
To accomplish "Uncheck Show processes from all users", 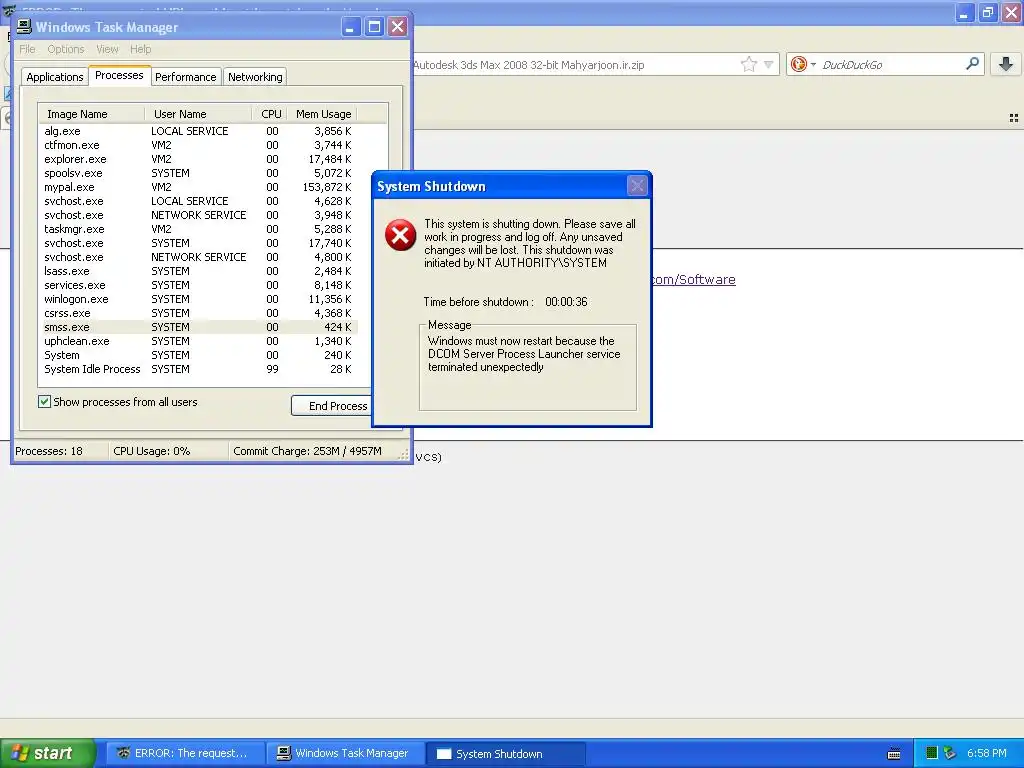I will [44, 402].
